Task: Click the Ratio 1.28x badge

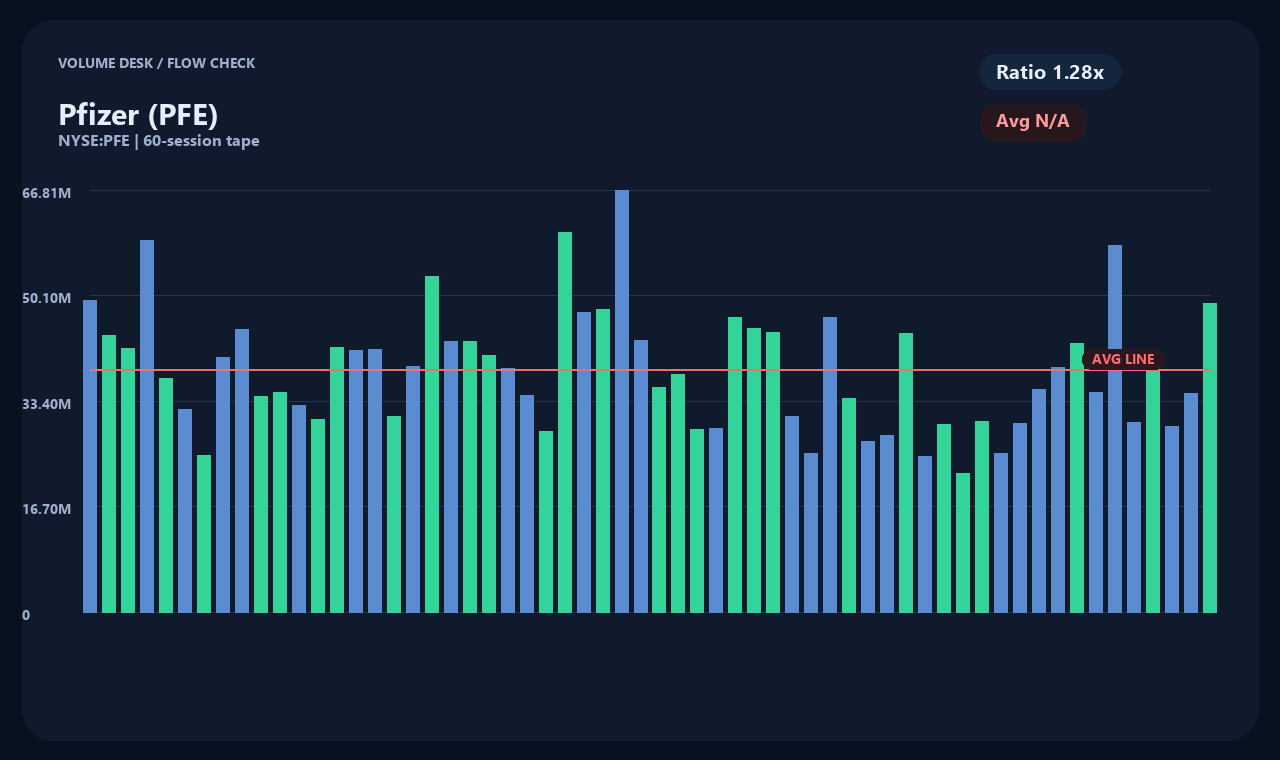Action: point(1050,72)
